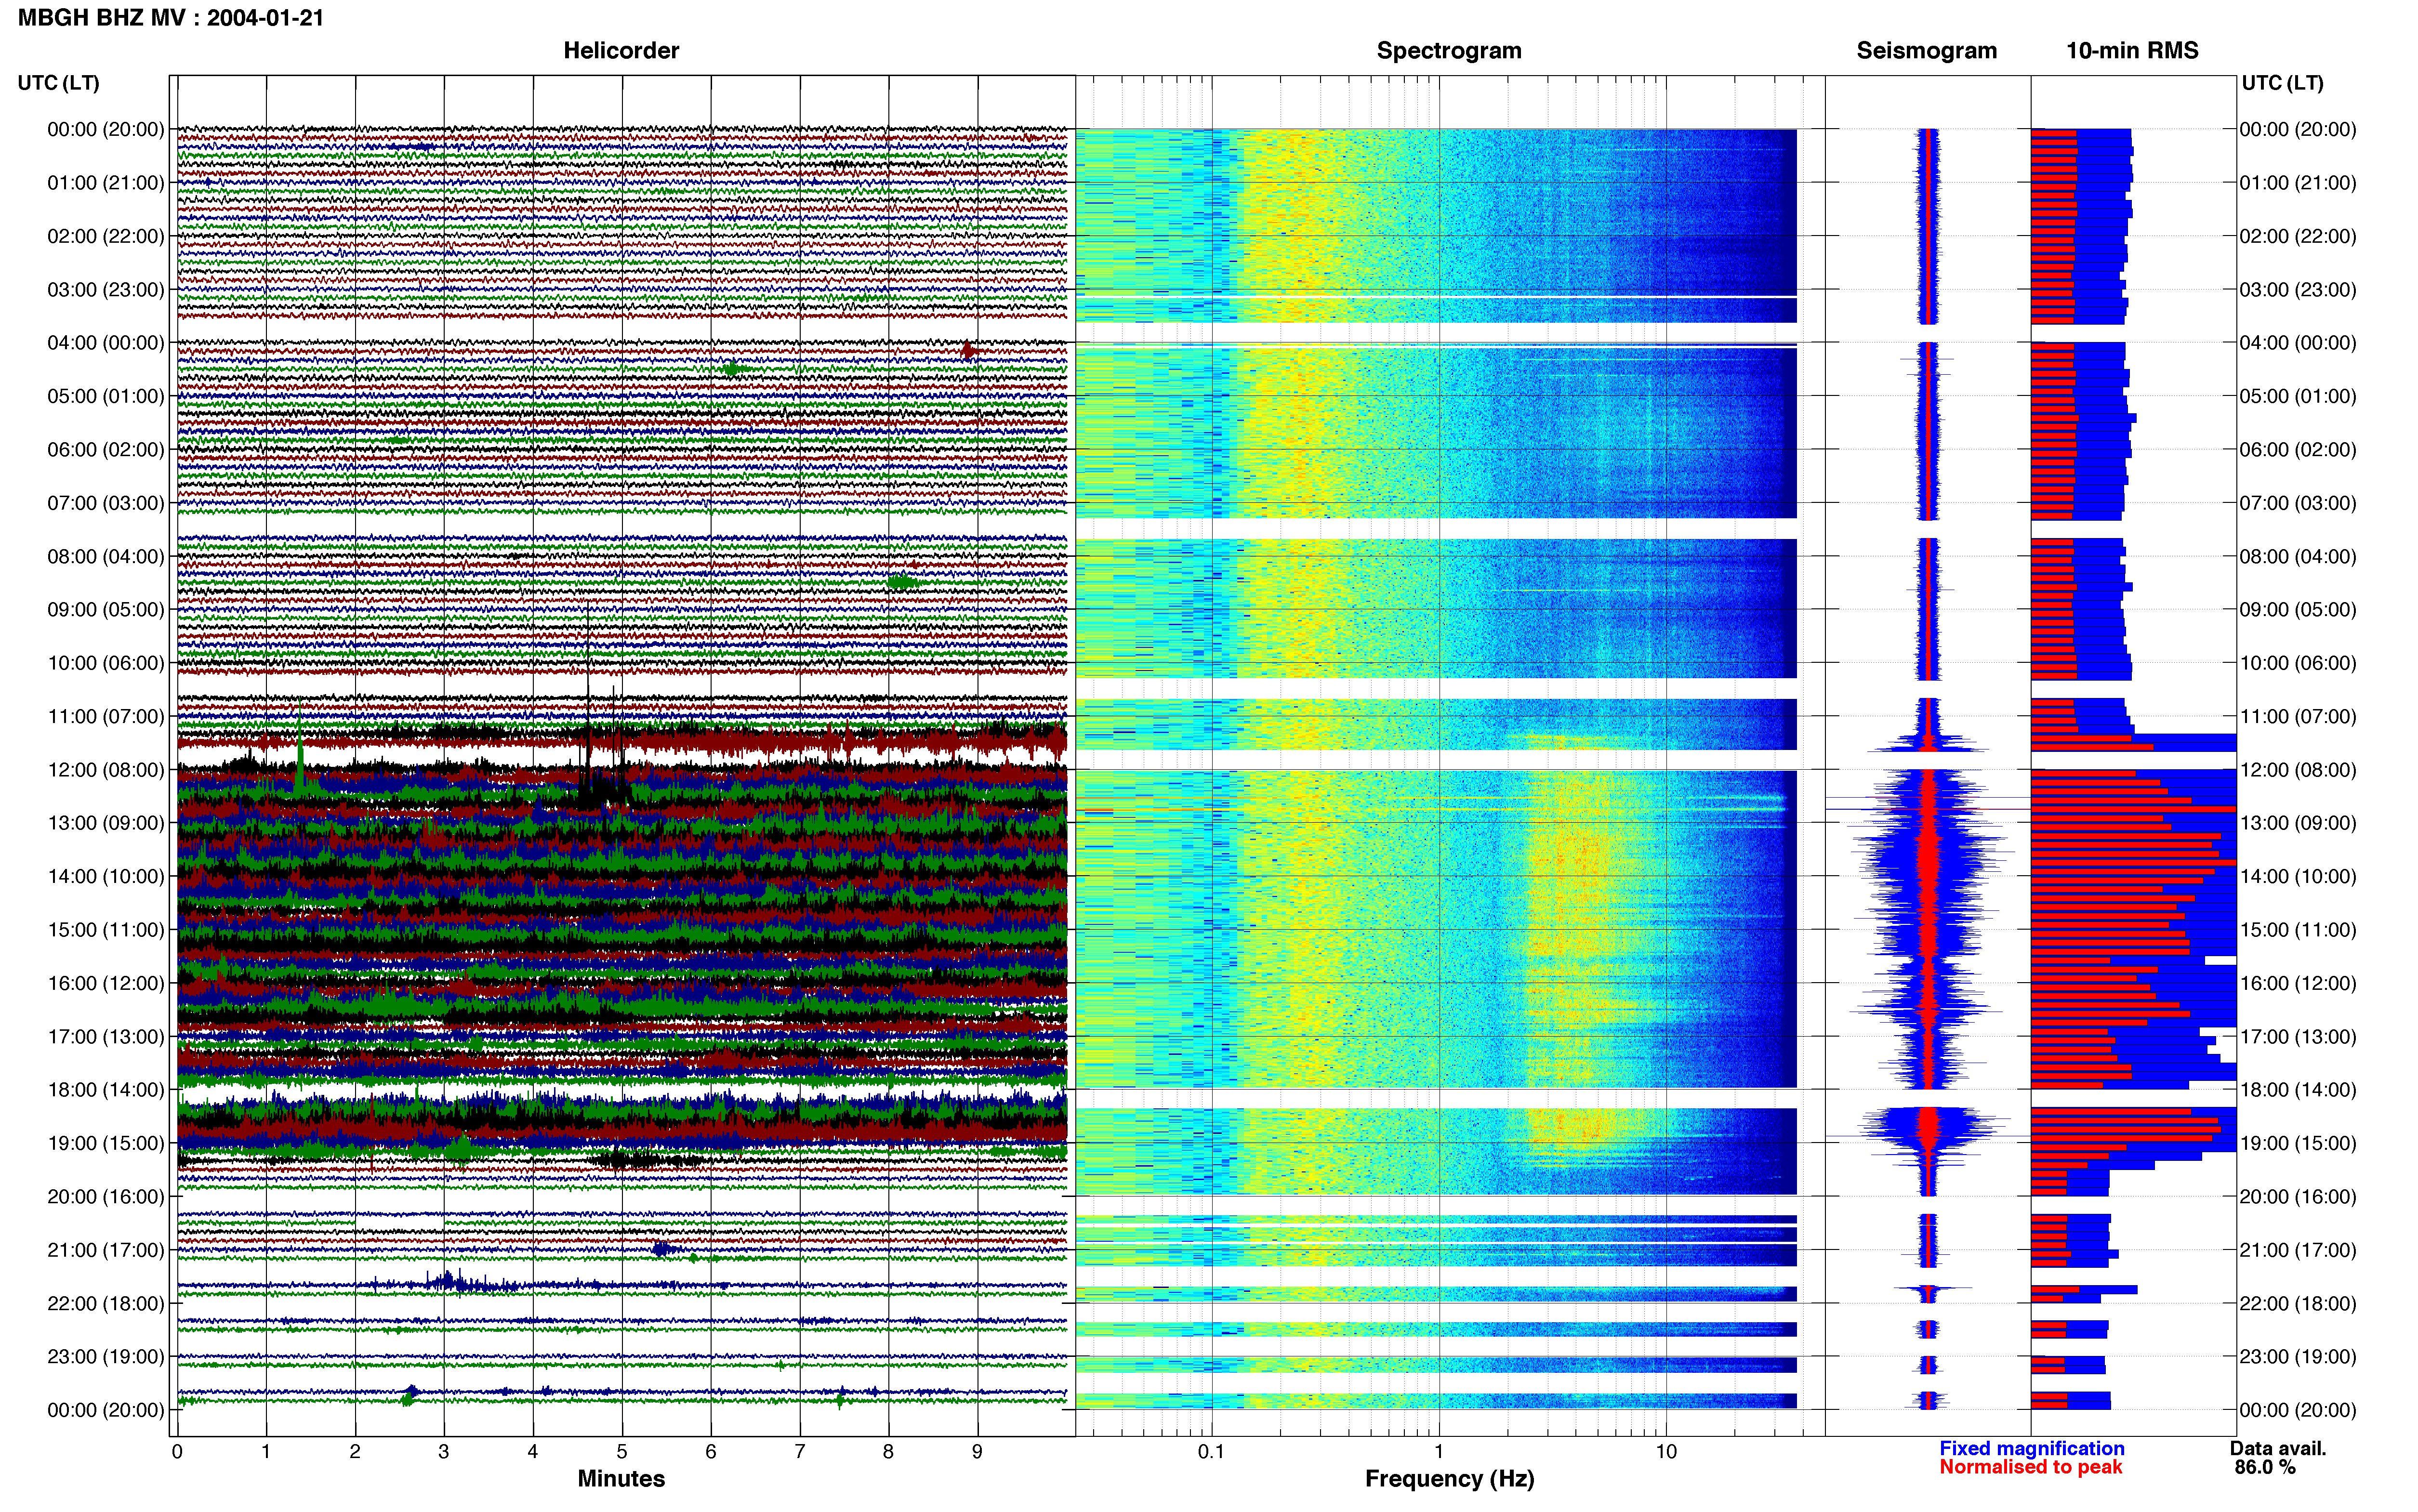This screenshot has height=1512, width=2418.
Task: Click the 0.1 frequency tick label
Action: coord(1211,1451)
